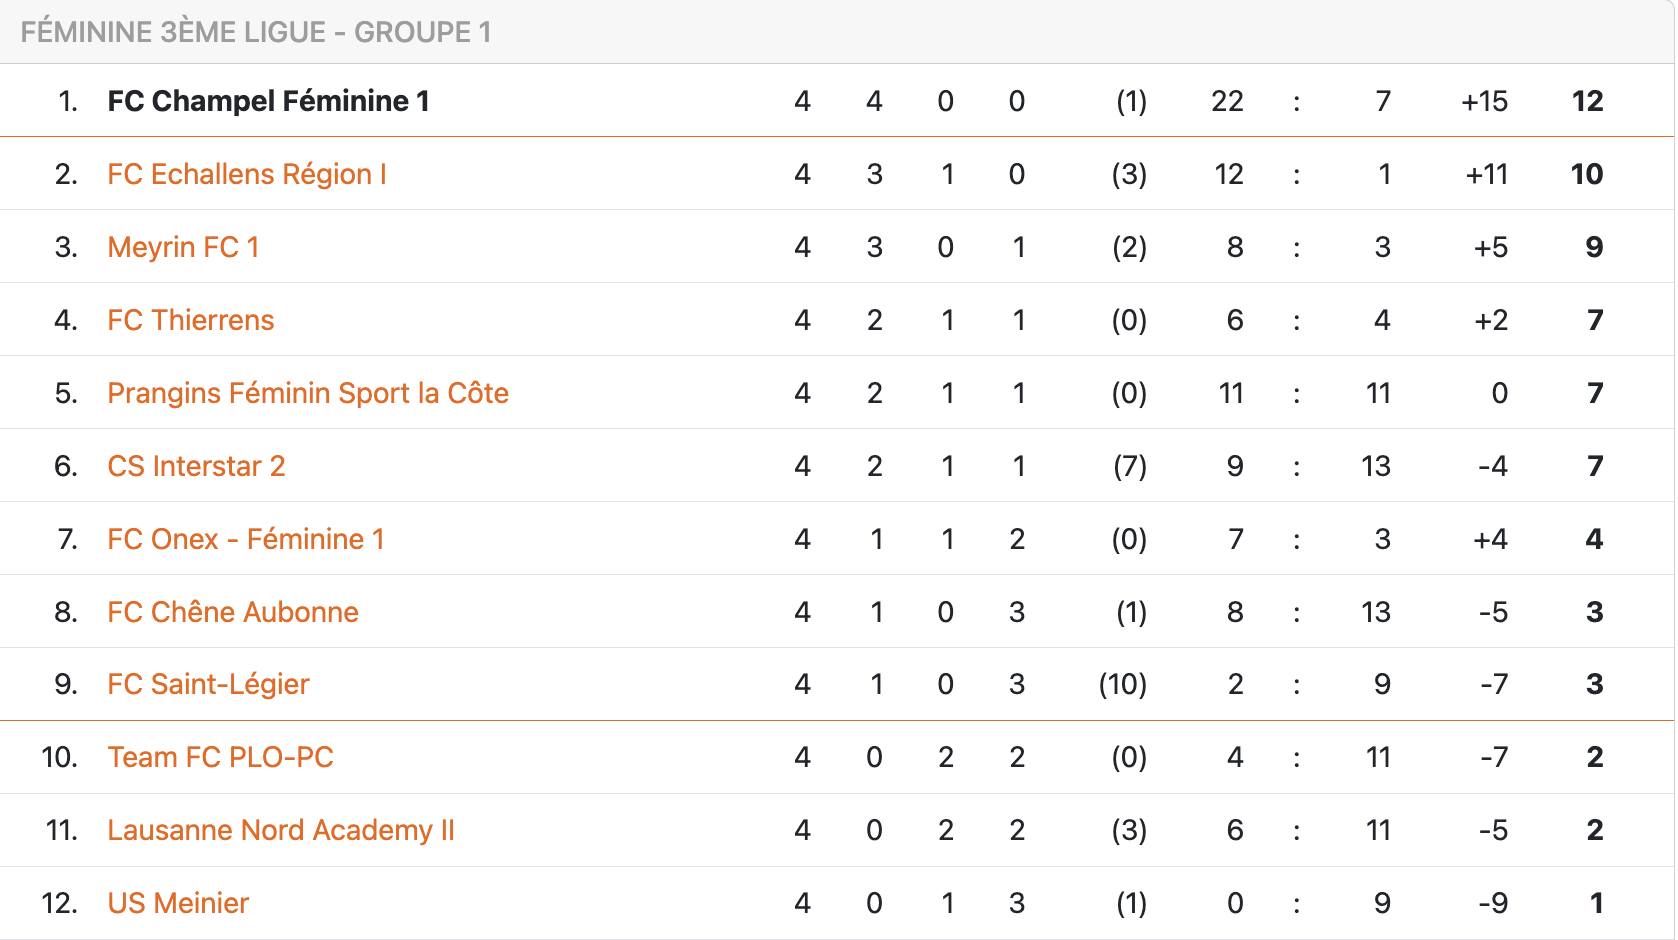Select the FC Saint-Légier link

[208, 684]
